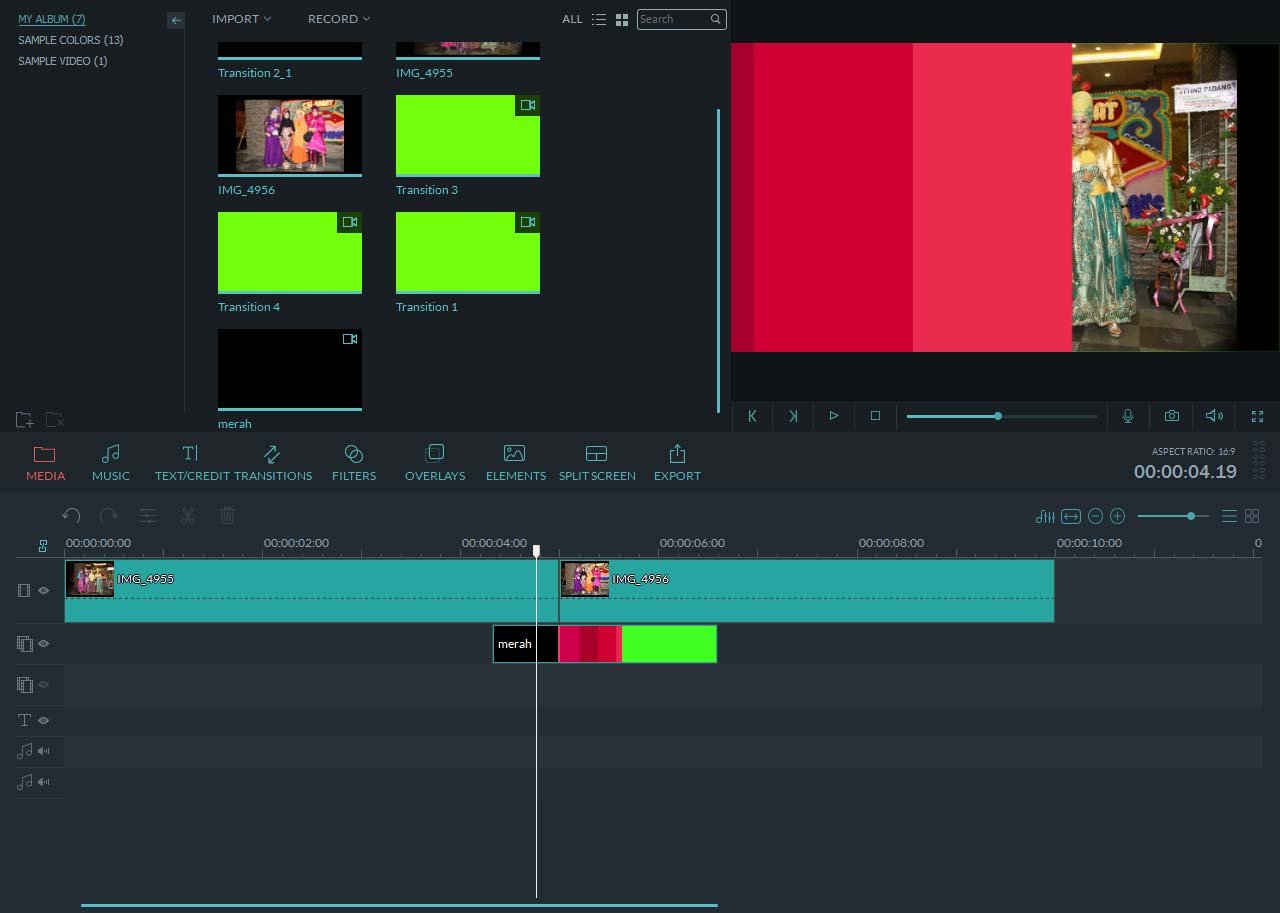The height and width of the screenshot is (913, 1280).
Task: Hide the main video track
Action: tap(44, 591)
